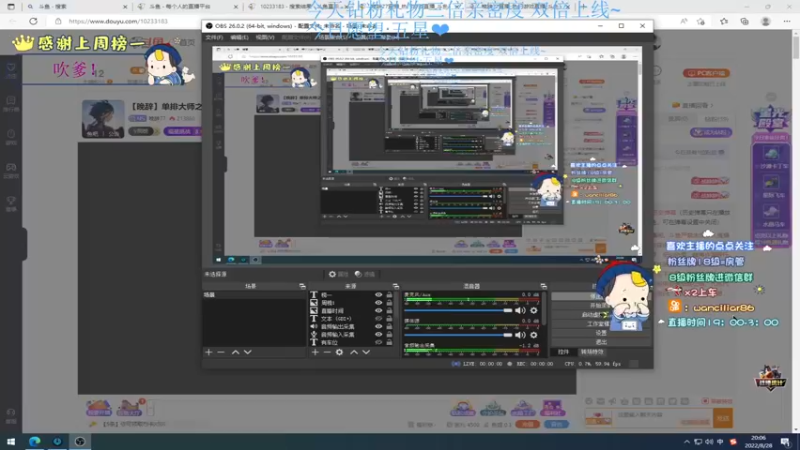Image resolution: width=800 pixels, height=450 pixels.
Task: Click the 退出 button in OBS controls
Action: point(601,342)
